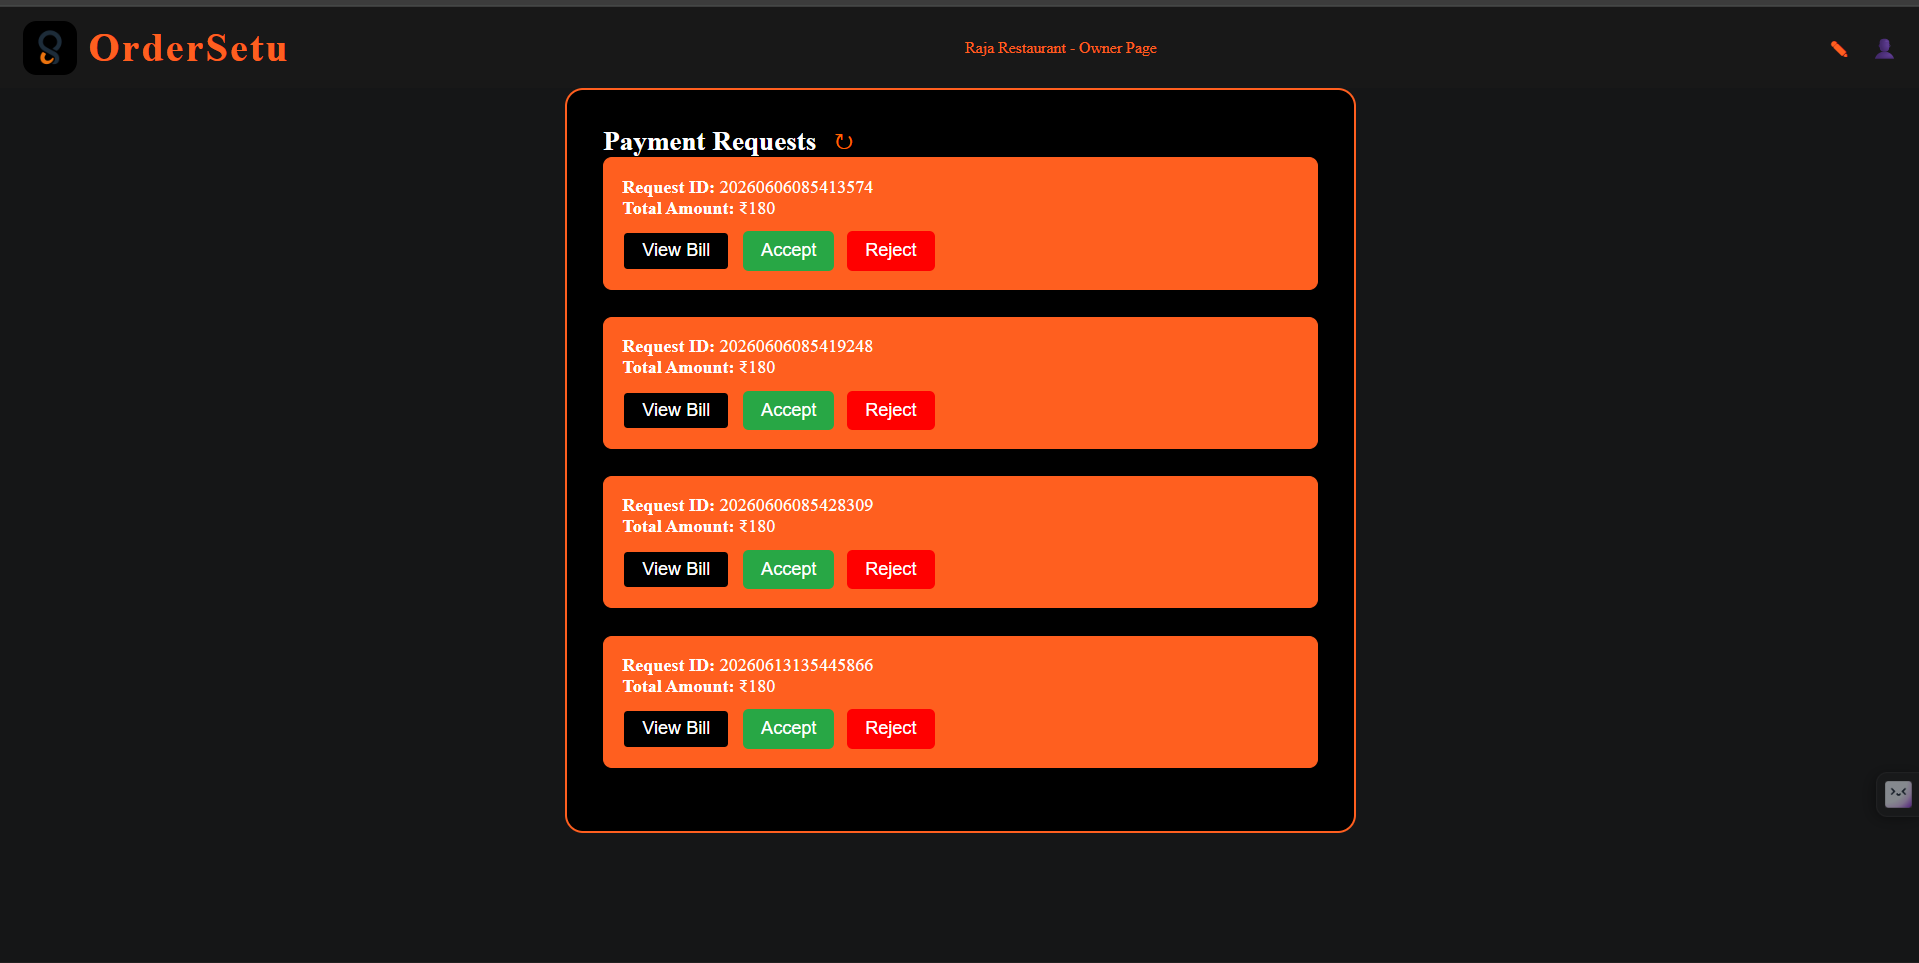Click the OrderSetu brand title

pos(188,48)
